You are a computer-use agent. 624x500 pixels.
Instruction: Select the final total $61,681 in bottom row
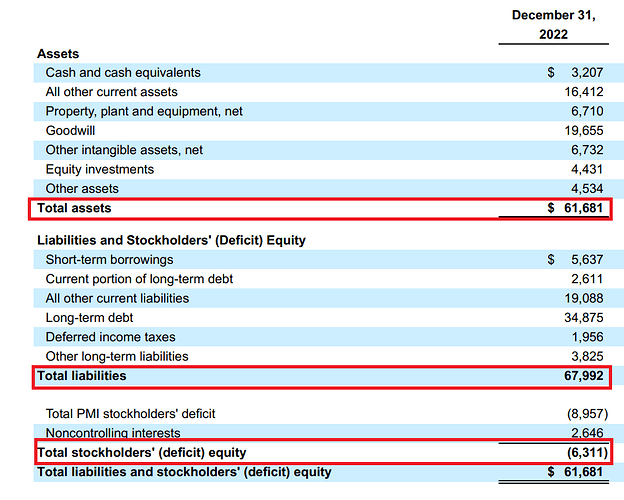tap(575, 472)
